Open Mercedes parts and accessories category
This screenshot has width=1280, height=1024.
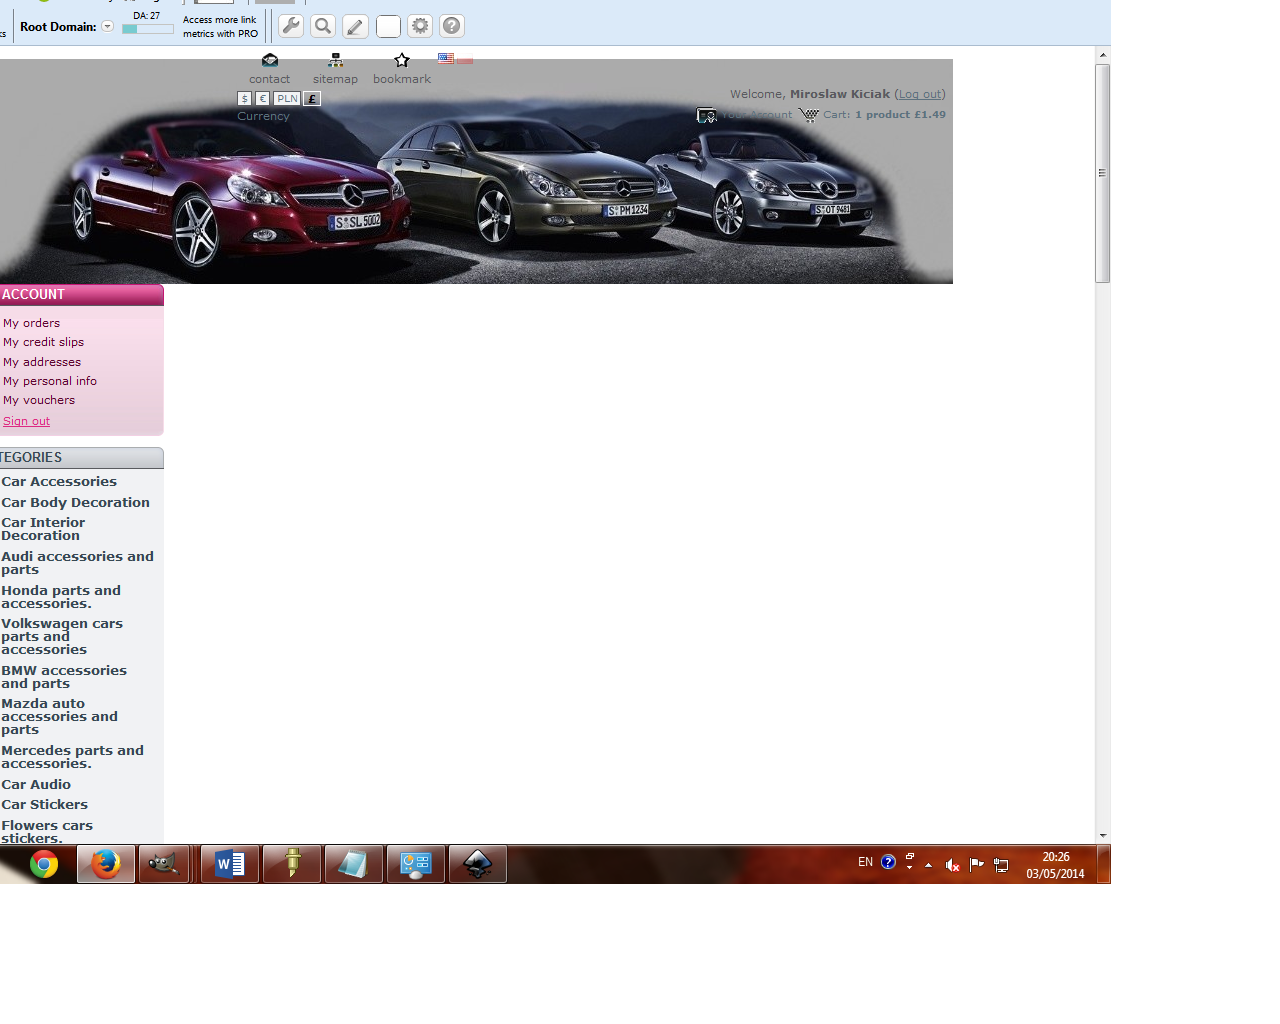pyautogui.click(x=72, y=757)
